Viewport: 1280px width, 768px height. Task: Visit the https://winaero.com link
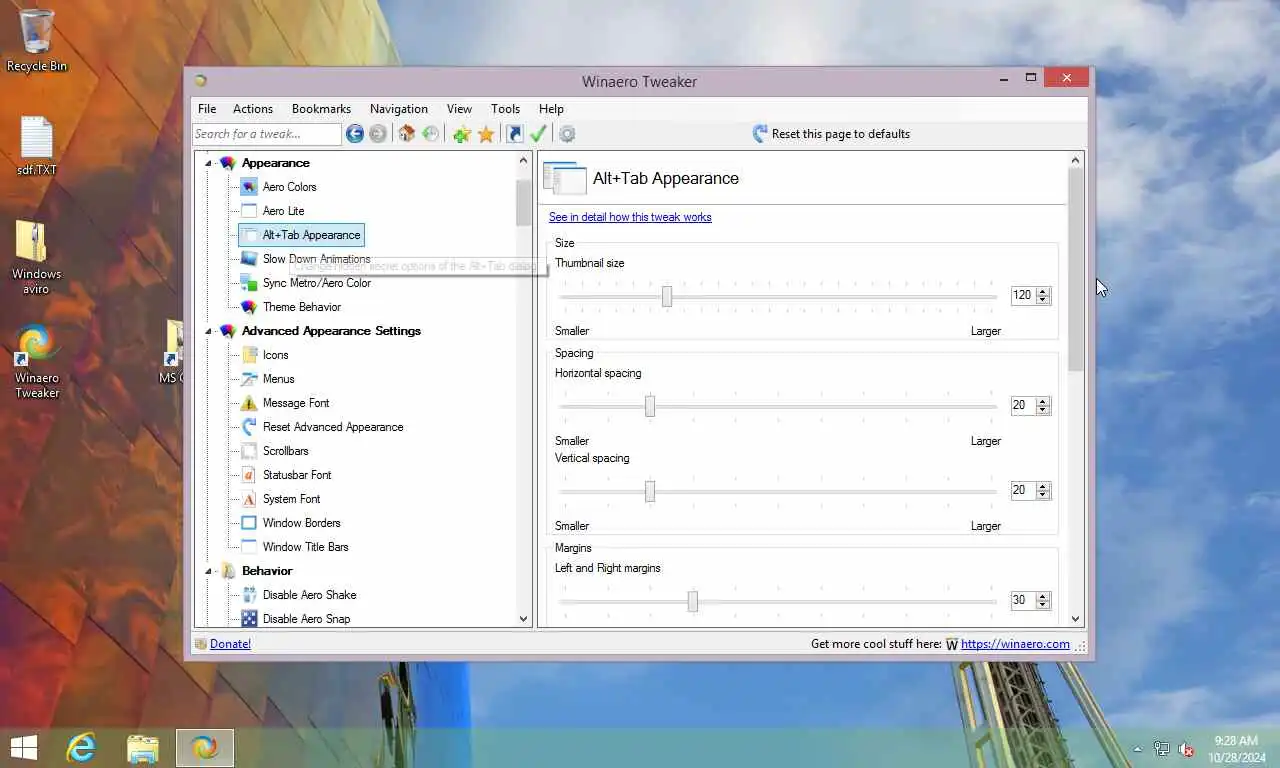(1015, 644)
